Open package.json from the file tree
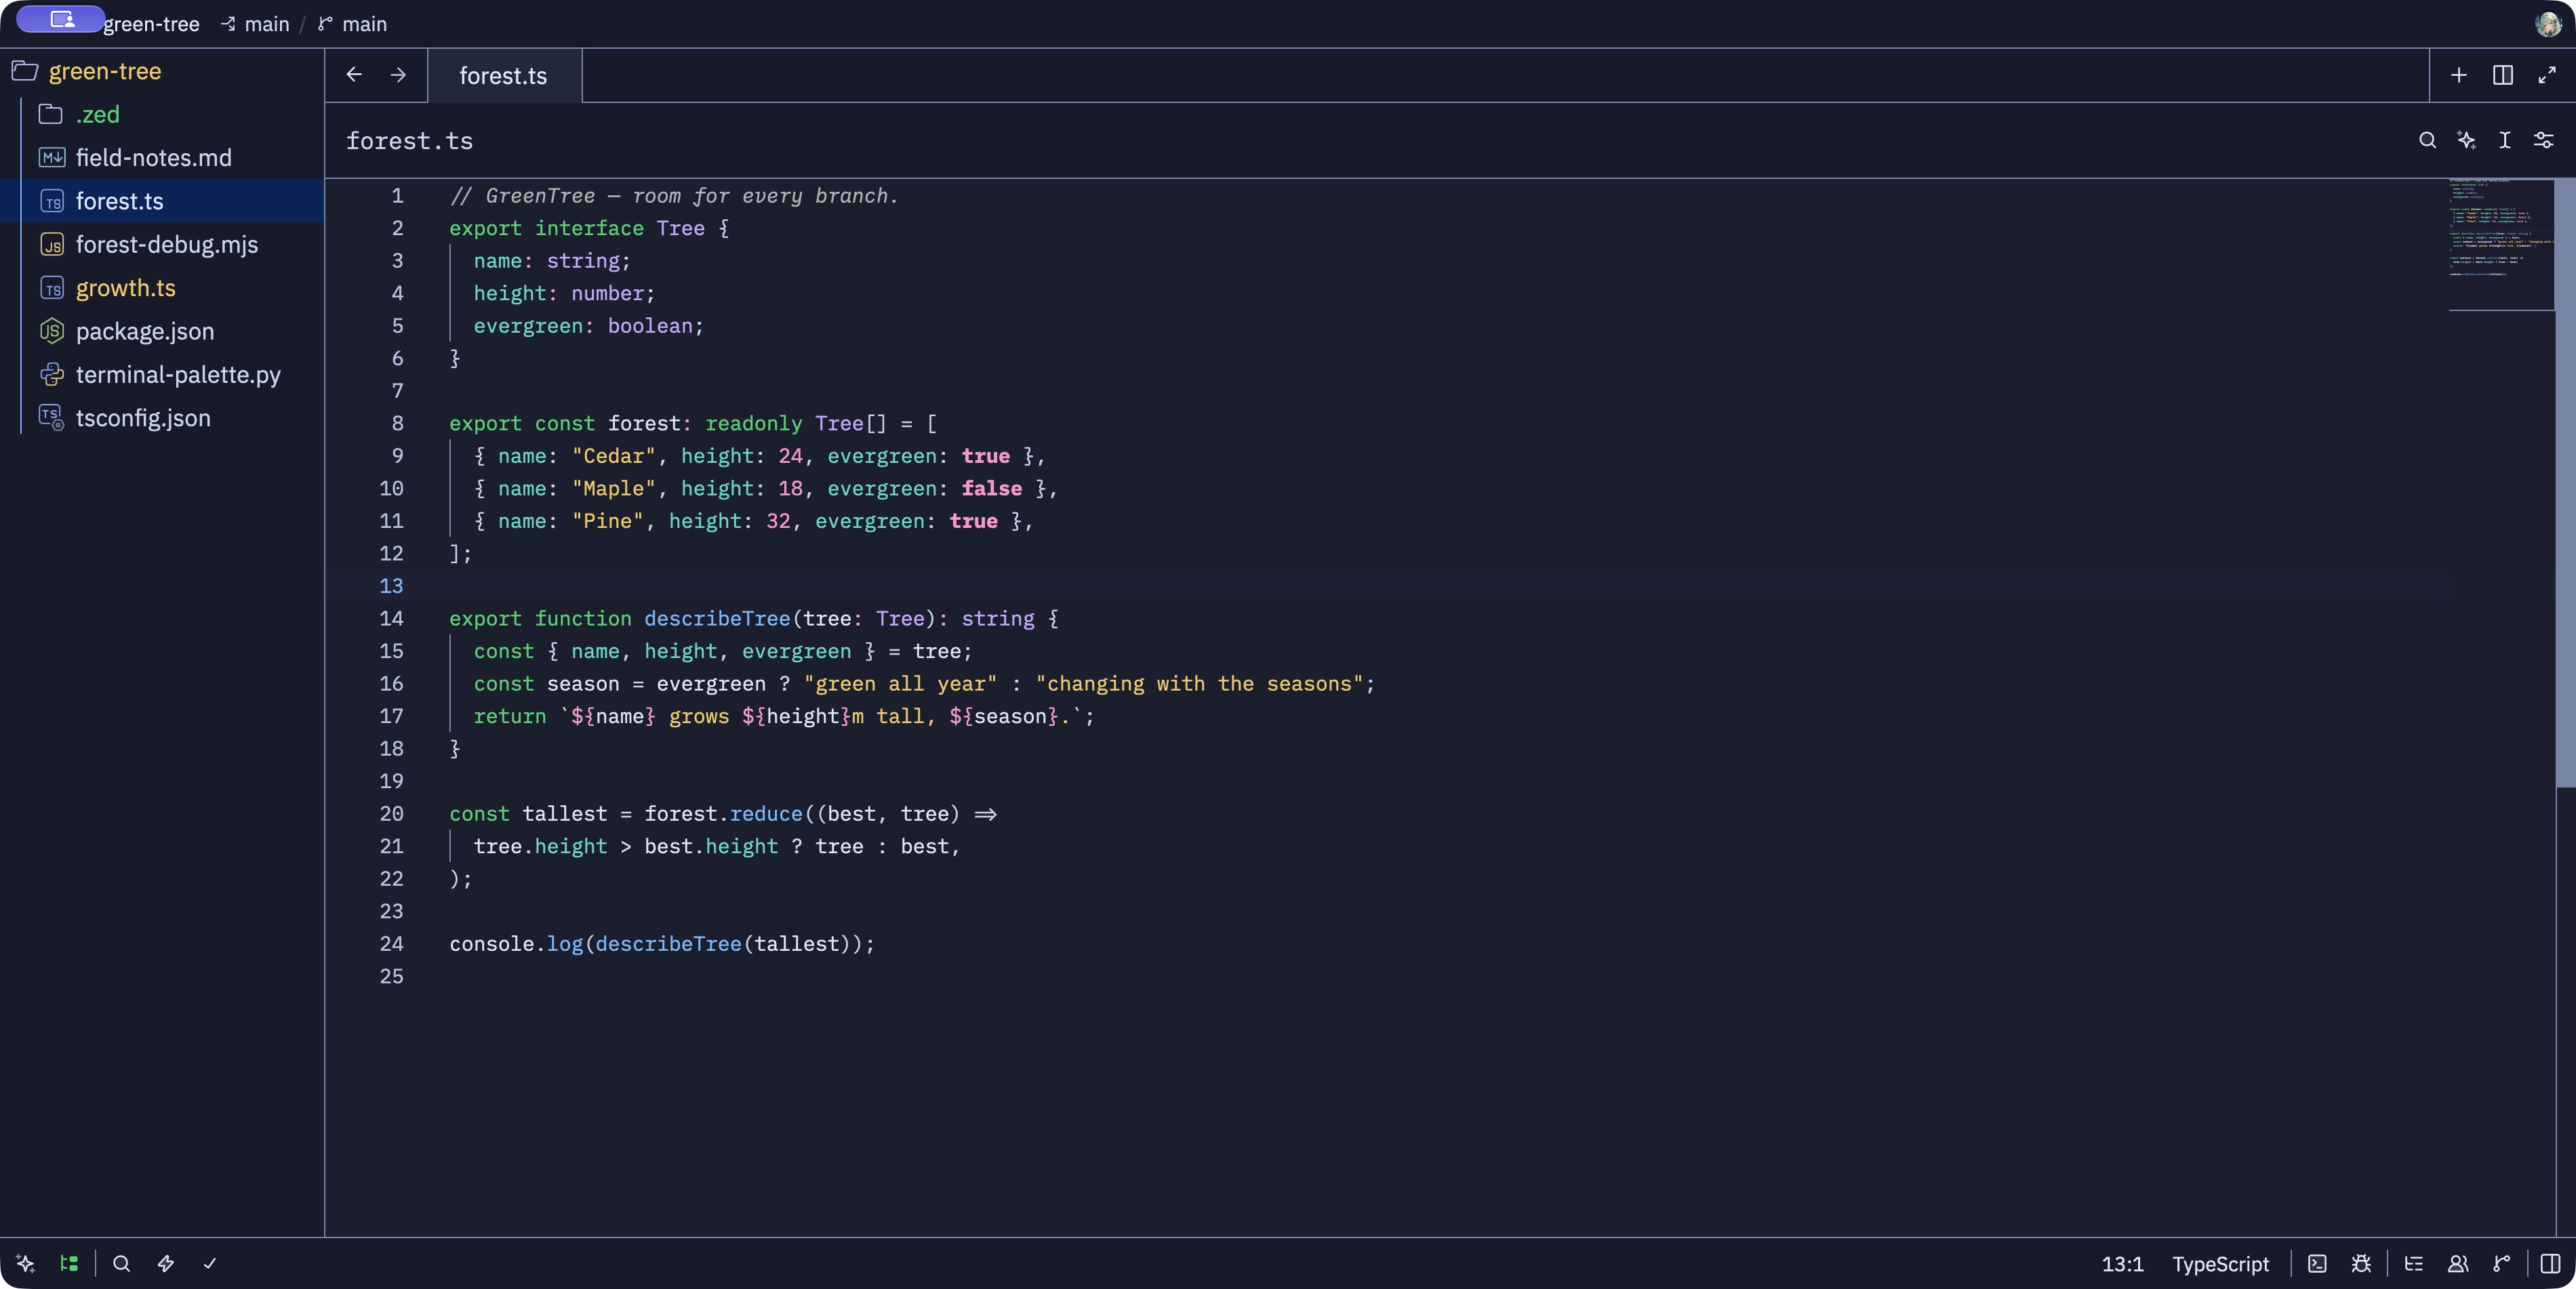This screenshot has height=1289, width=2576. click(162, 331)
